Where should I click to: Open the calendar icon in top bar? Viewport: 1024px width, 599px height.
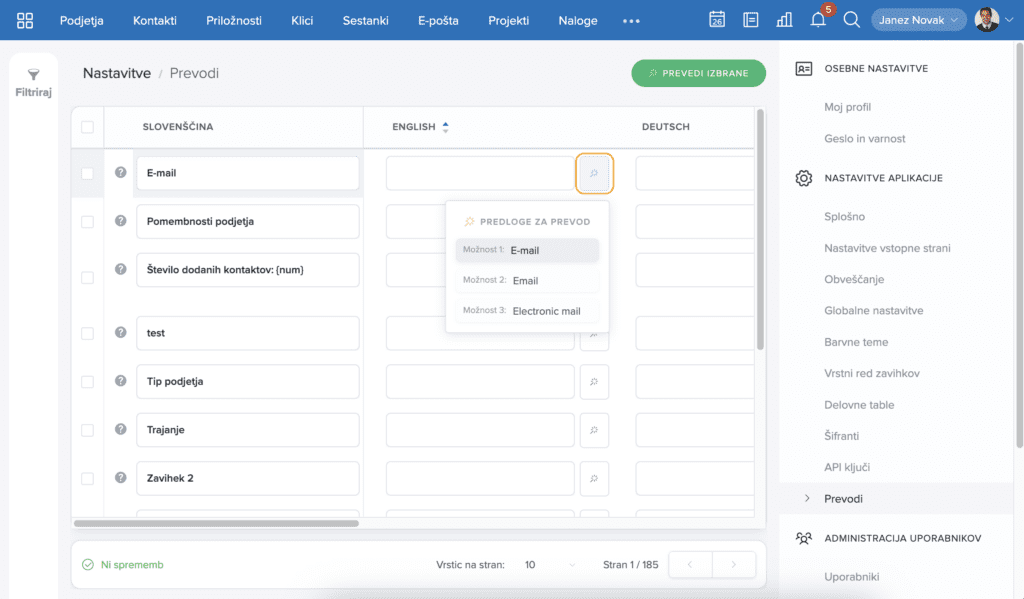pos(717,20)
